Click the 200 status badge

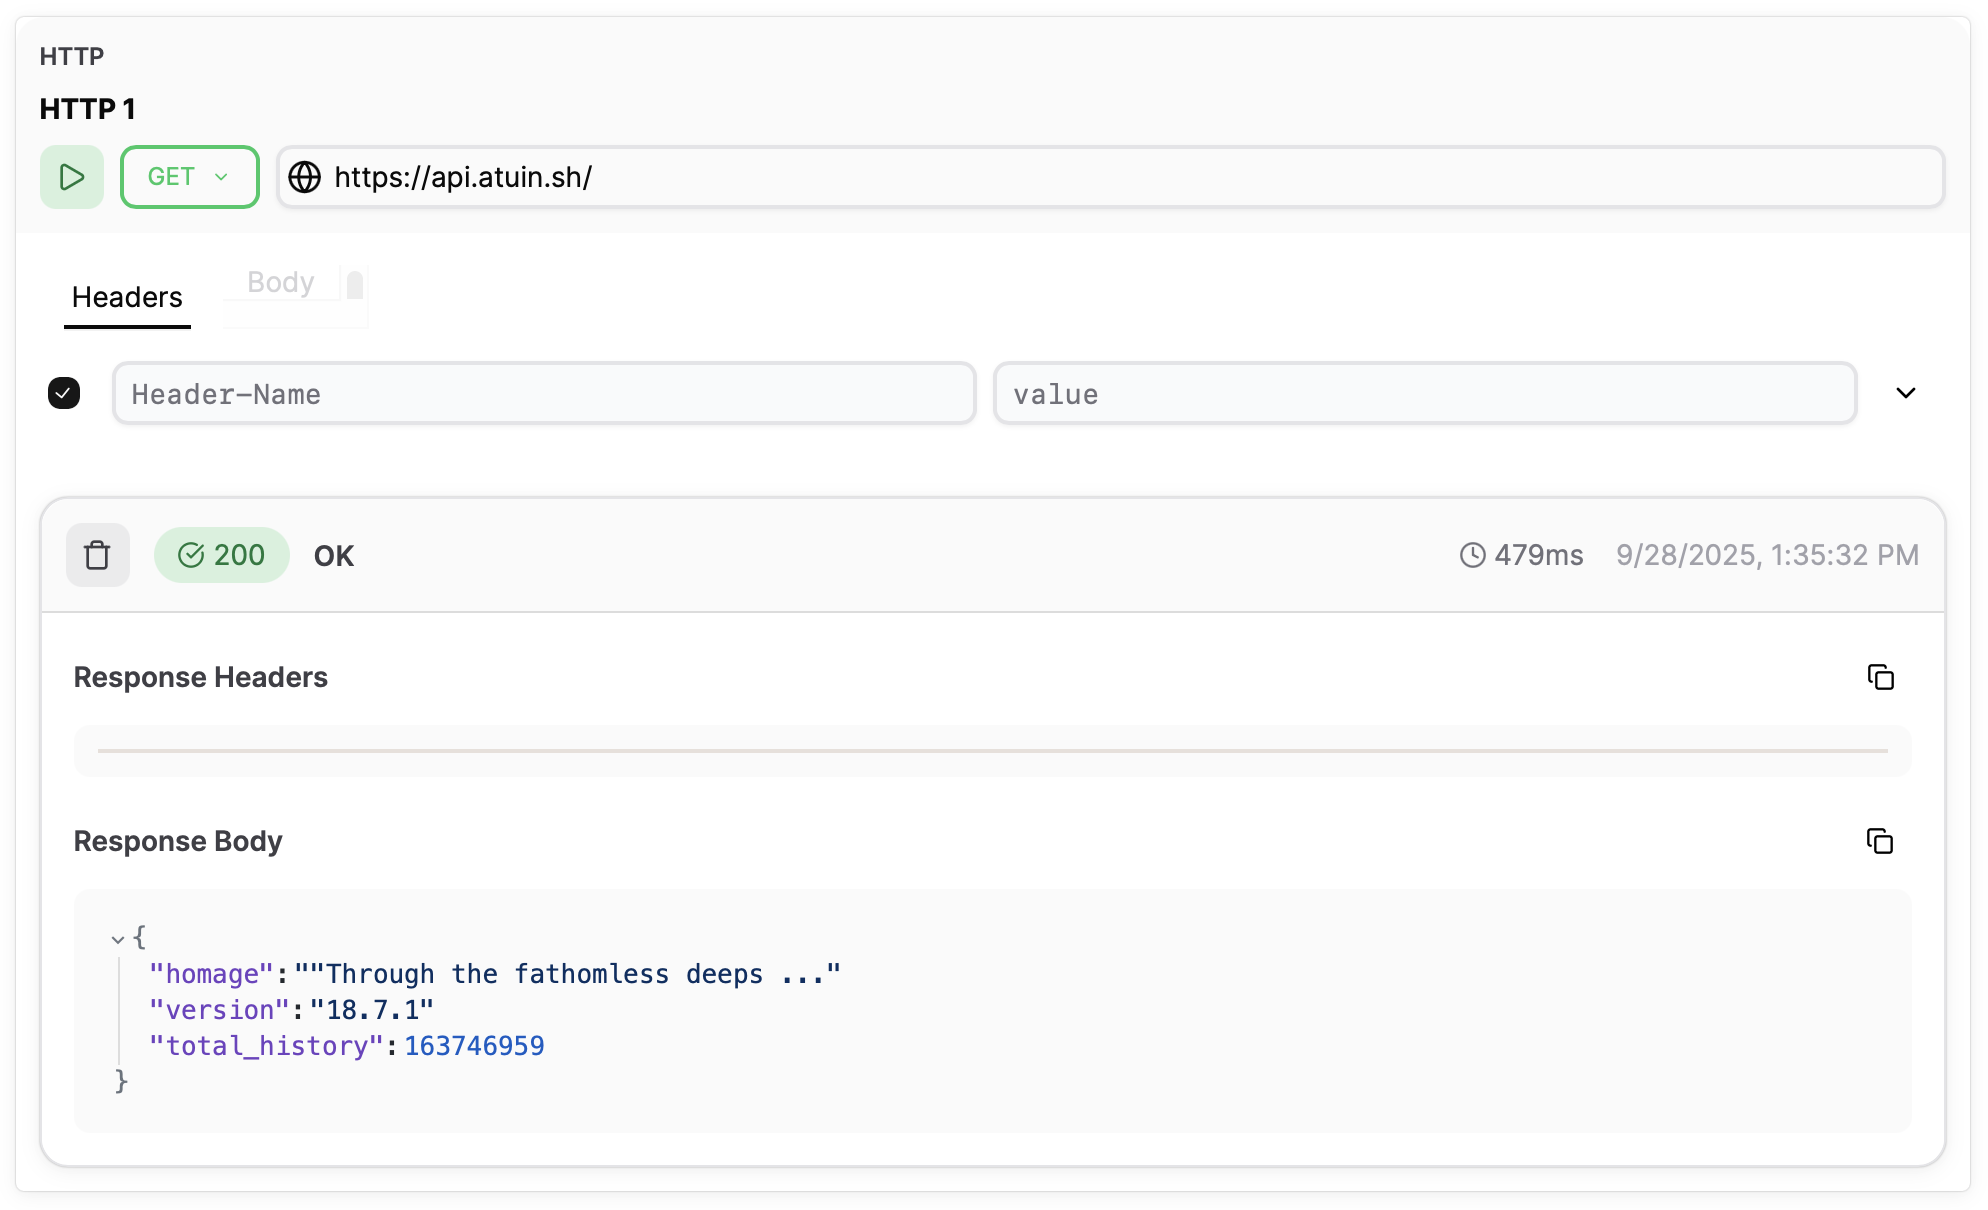(221, 554)
